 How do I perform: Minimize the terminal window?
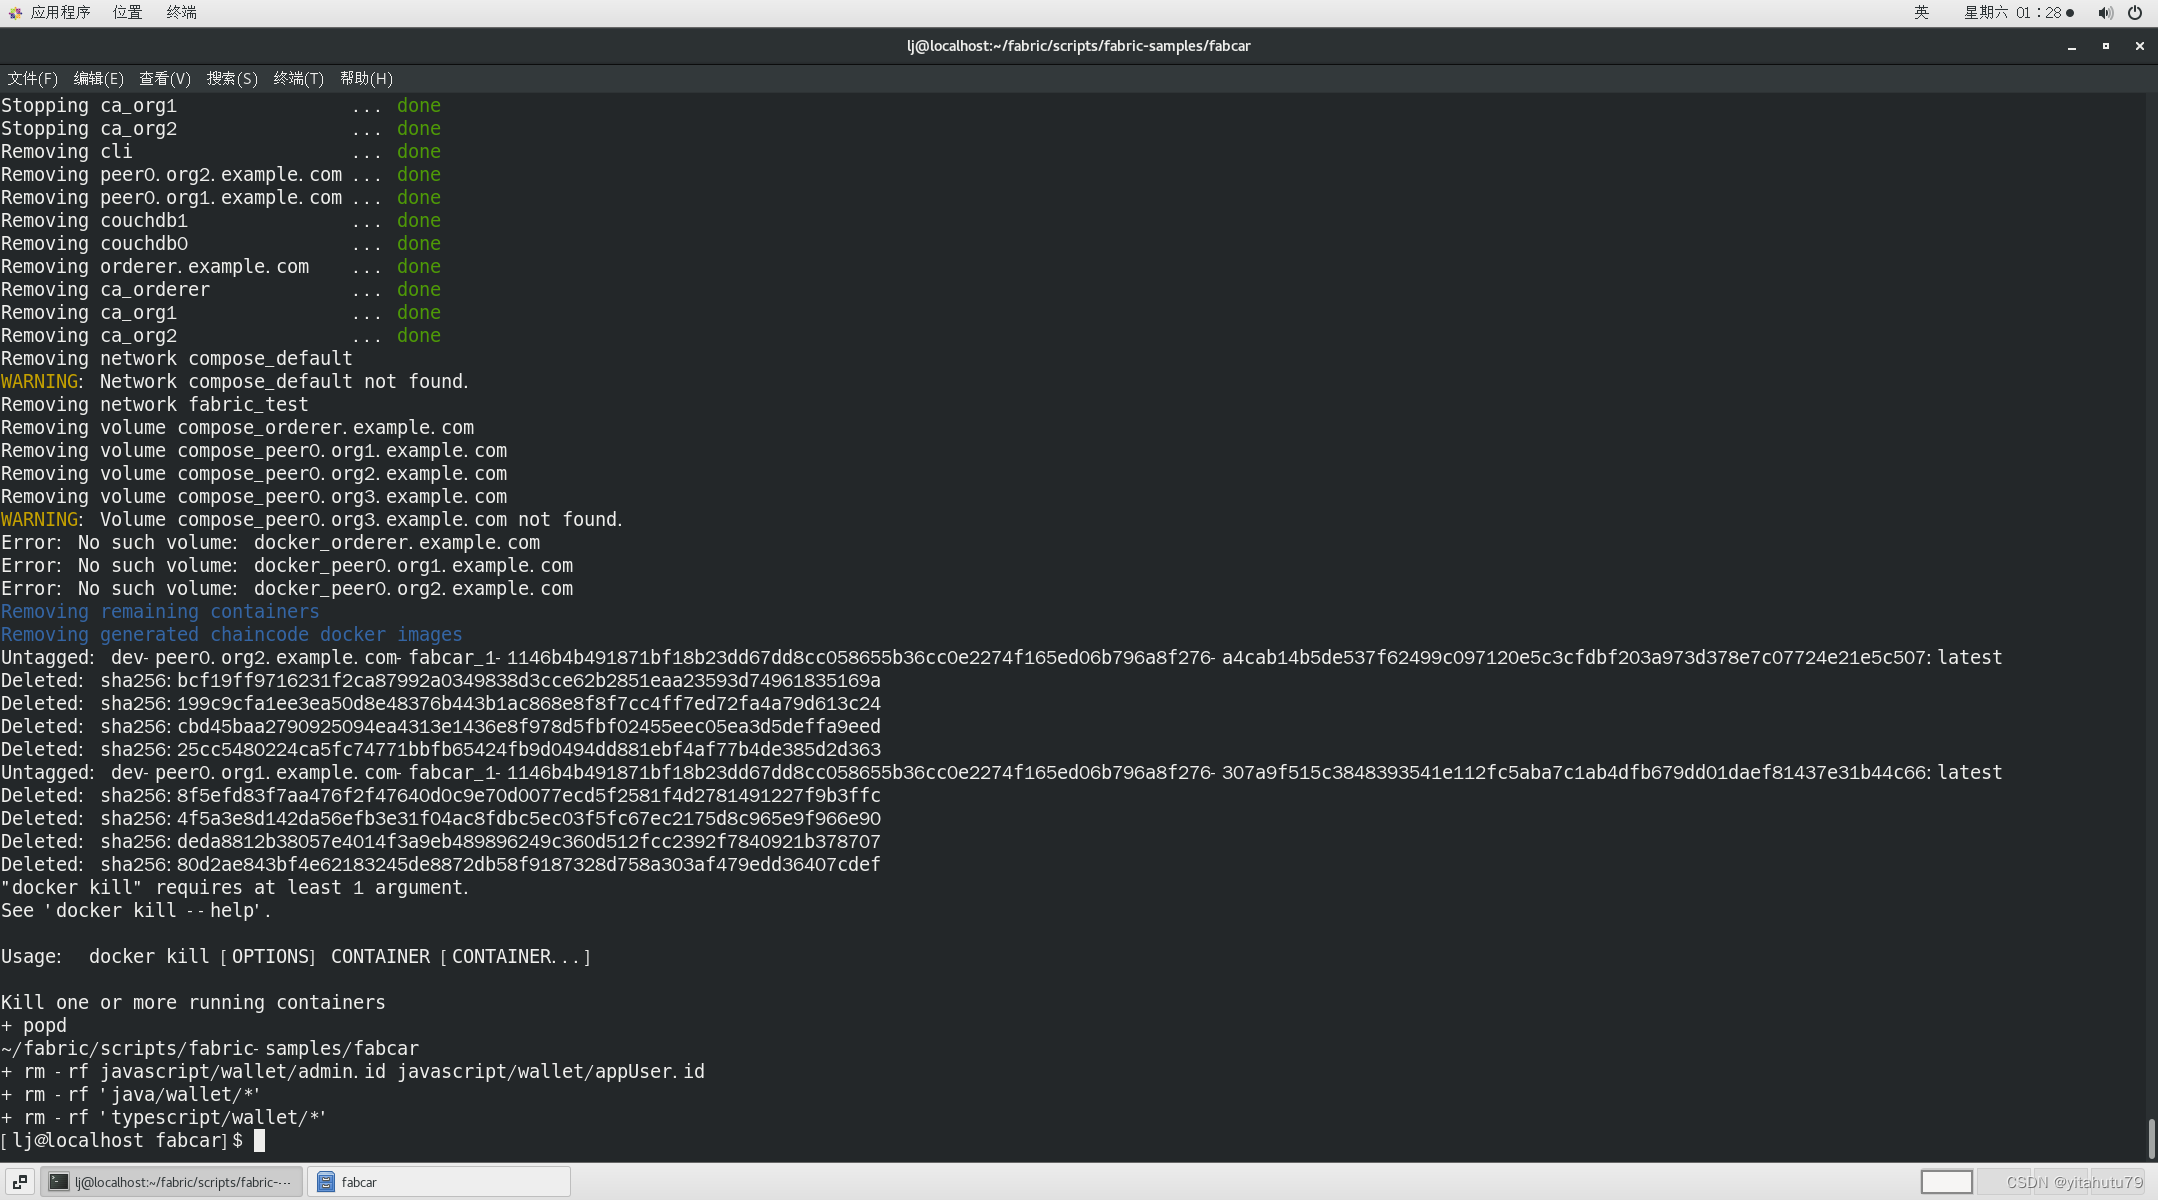click(x=2072, y=46)
